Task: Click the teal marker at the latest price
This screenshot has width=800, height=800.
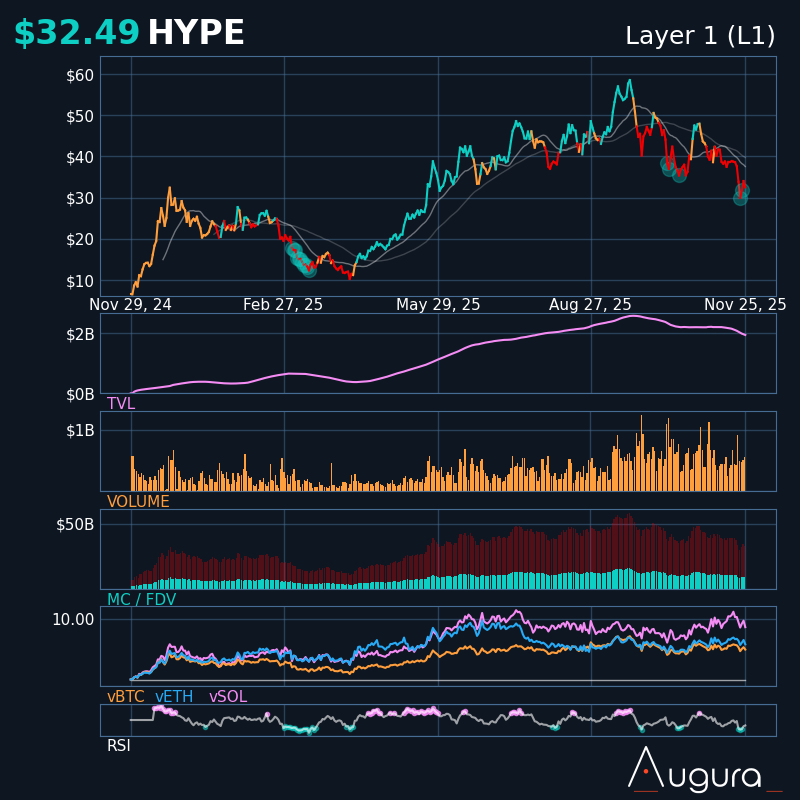Action: (741, 194)
